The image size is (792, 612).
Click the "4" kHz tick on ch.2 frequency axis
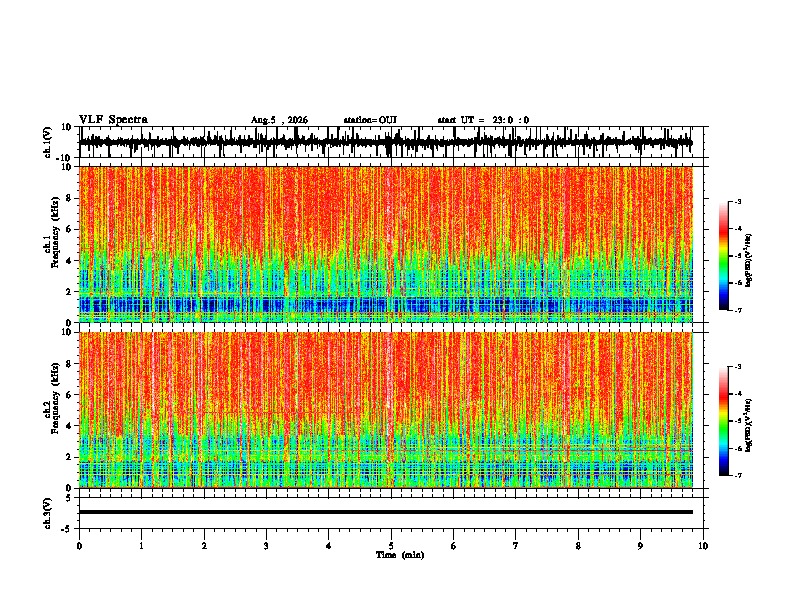(x=69, y=426)
